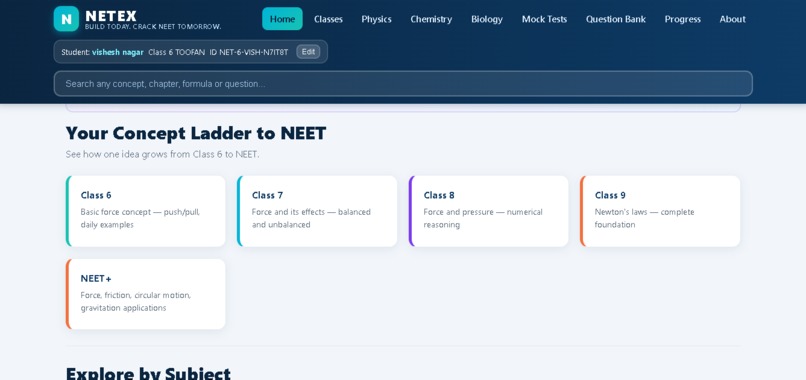This screenshot has height=380, width=806.
Task: Click the 'Explore by Subject' heading
Action: [149, 373]
